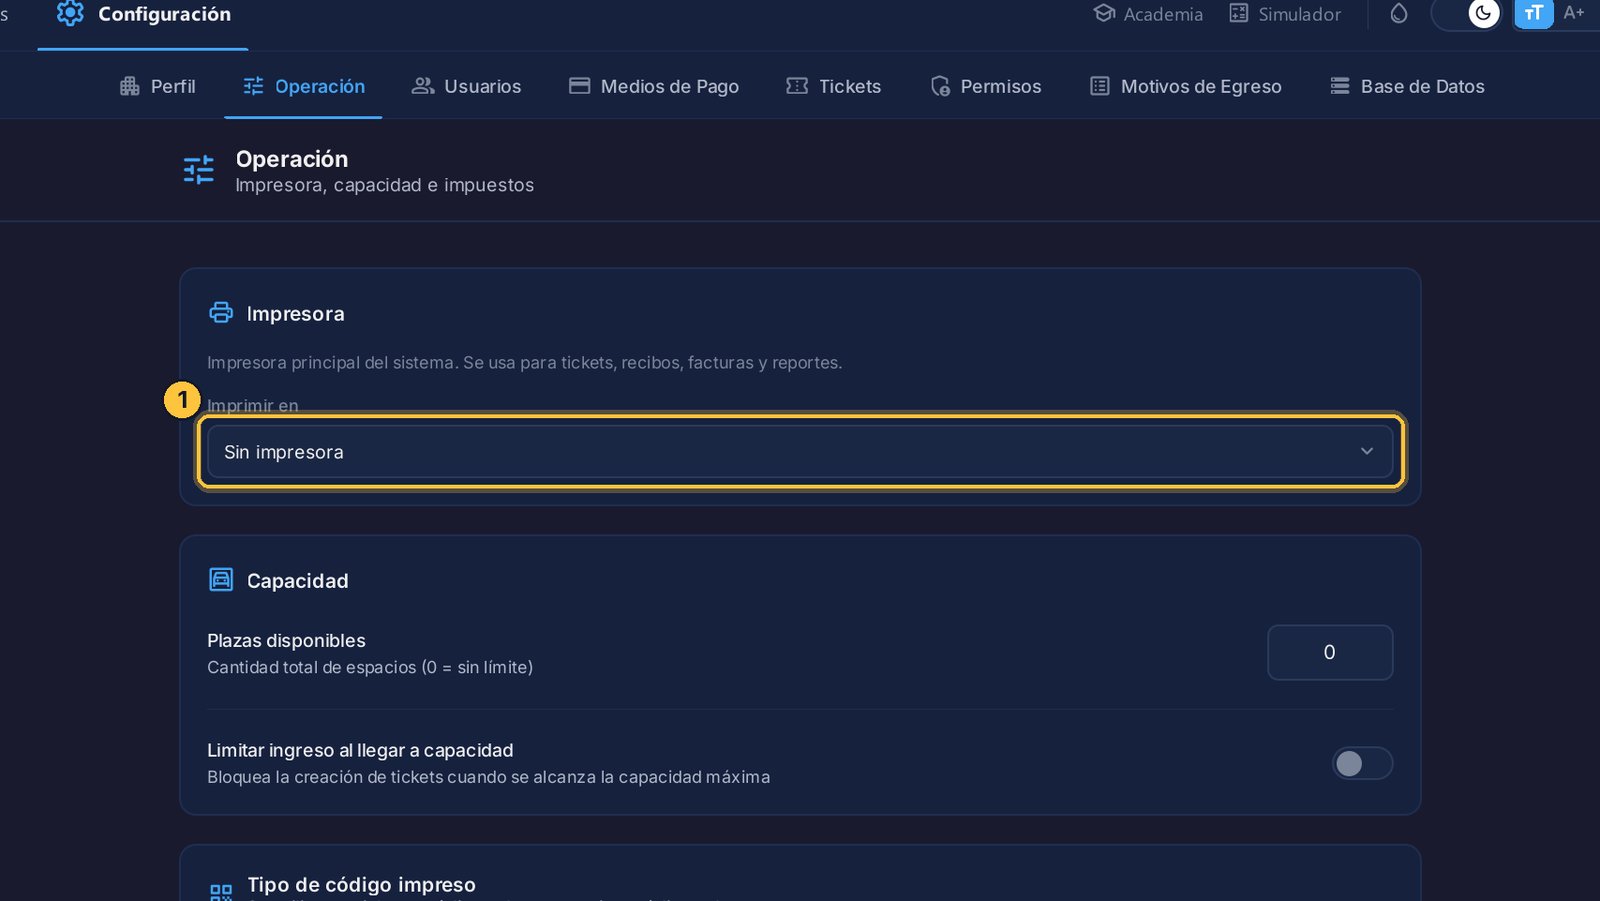Click the sliders icon beside the Operación heading
Screen dimensions: 1600x901
pos(199,170)
